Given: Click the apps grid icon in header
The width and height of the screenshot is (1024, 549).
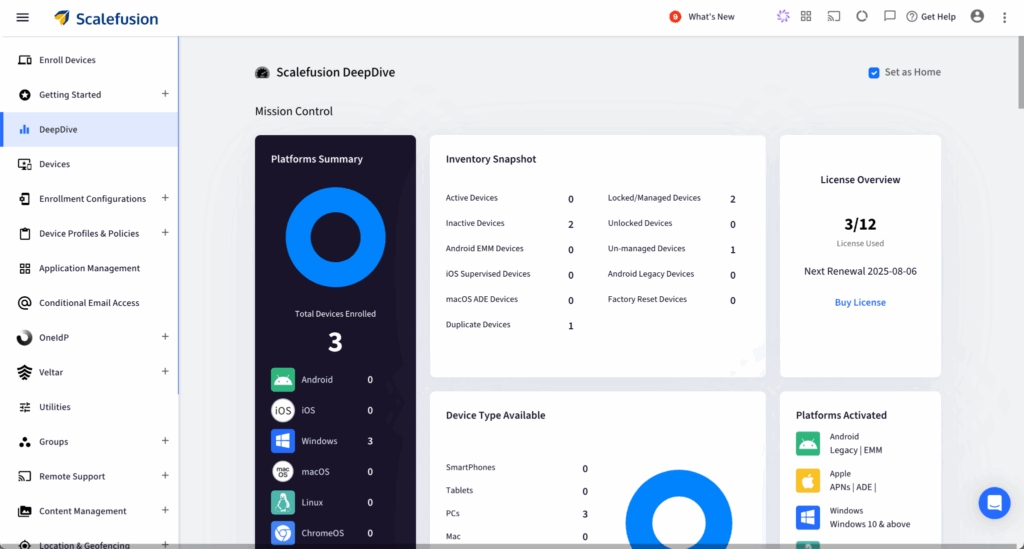Looking at the screenshot, I should [806, 17].
